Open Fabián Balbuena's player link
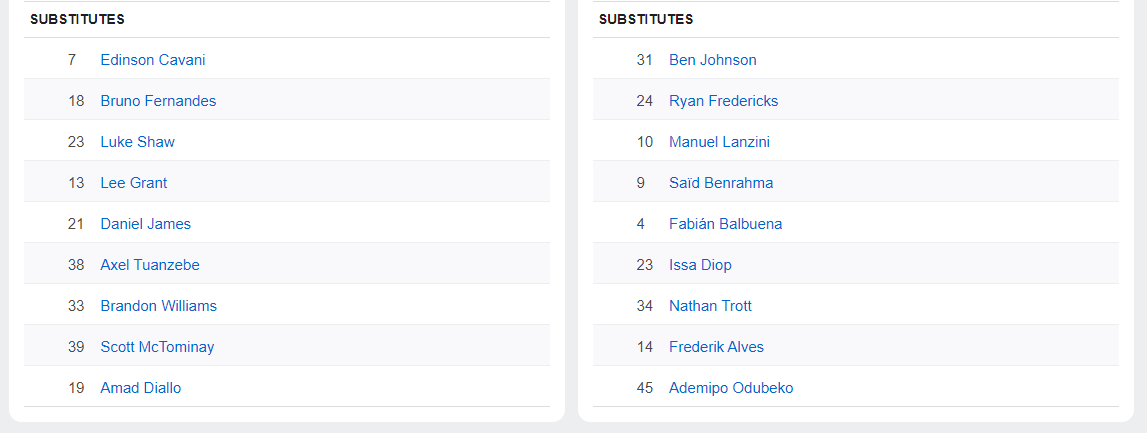The width and height of the screenshot is (1147, 433). [725, 224]
